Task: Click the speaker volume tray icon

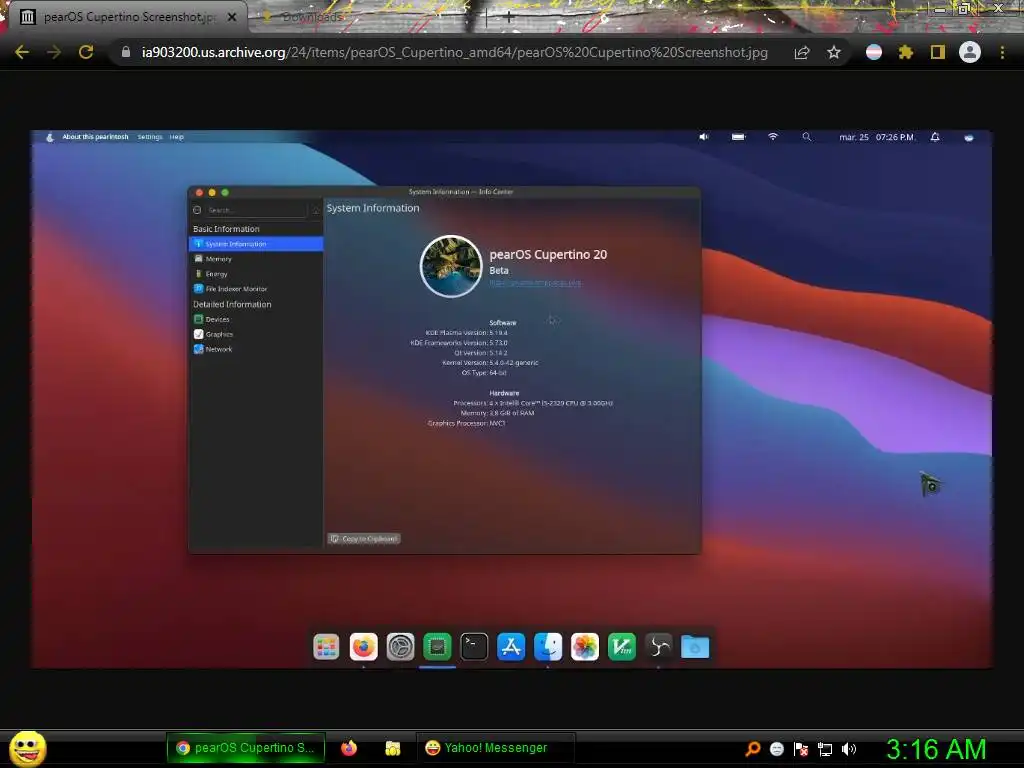Action: (849, 749)
